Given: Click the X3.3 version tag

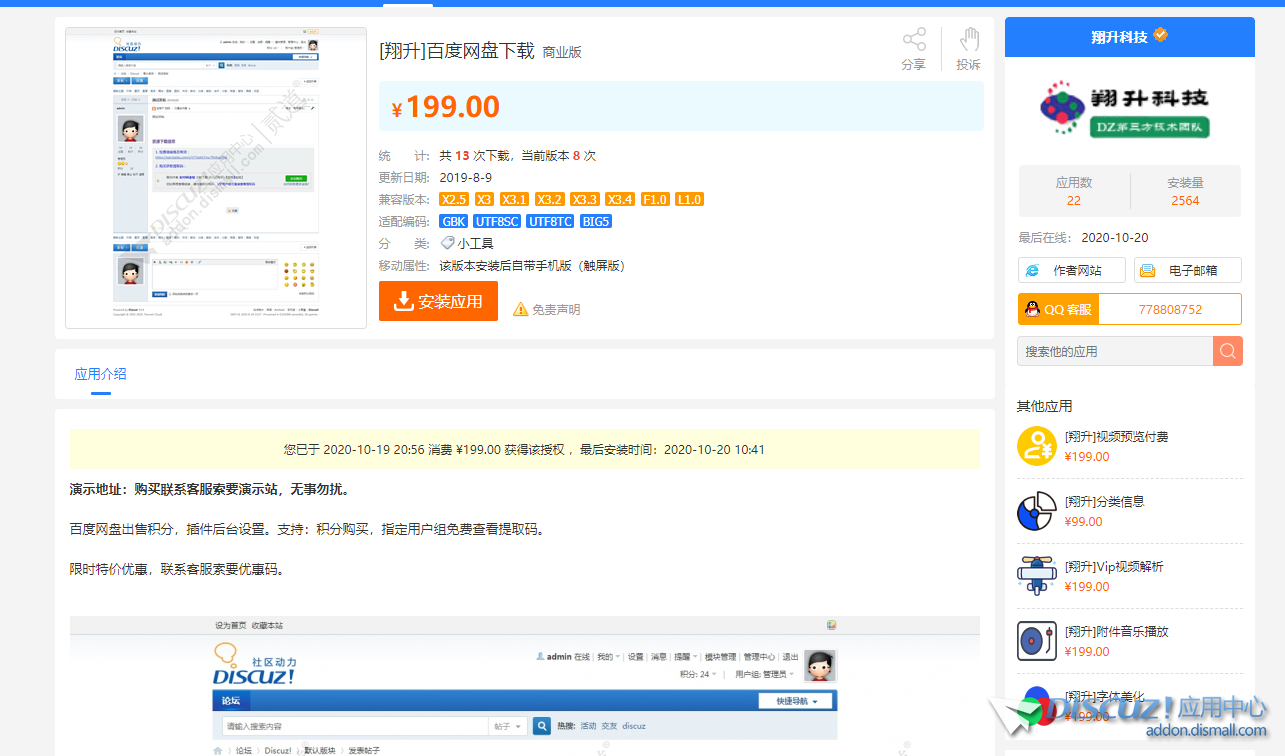Looking at the screenshot, I should (585, 199).
